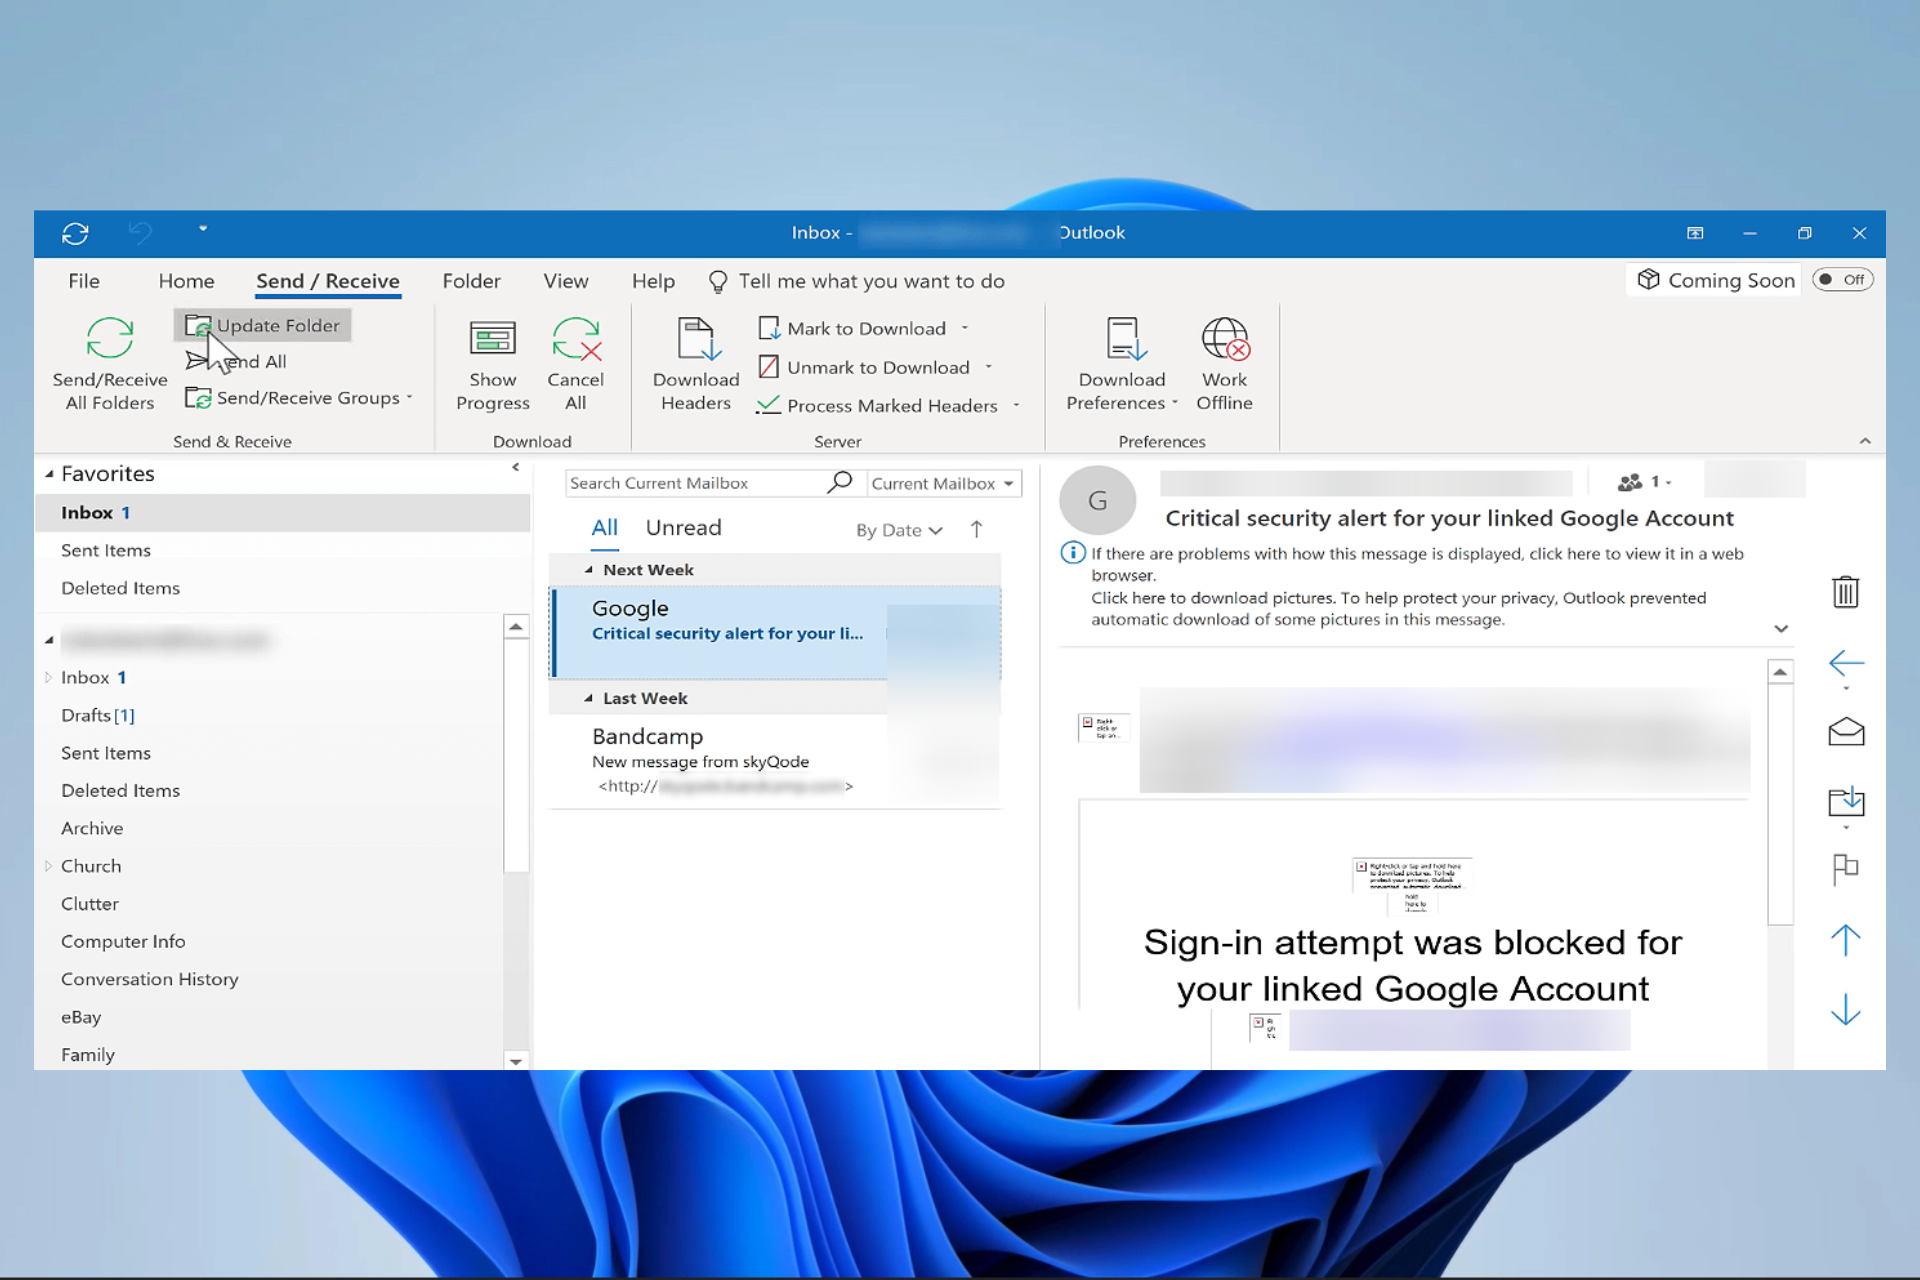This screenshot has height=1280, width=1920.
Task: Click the Mark to Download button
Action: tap(853, 328)
